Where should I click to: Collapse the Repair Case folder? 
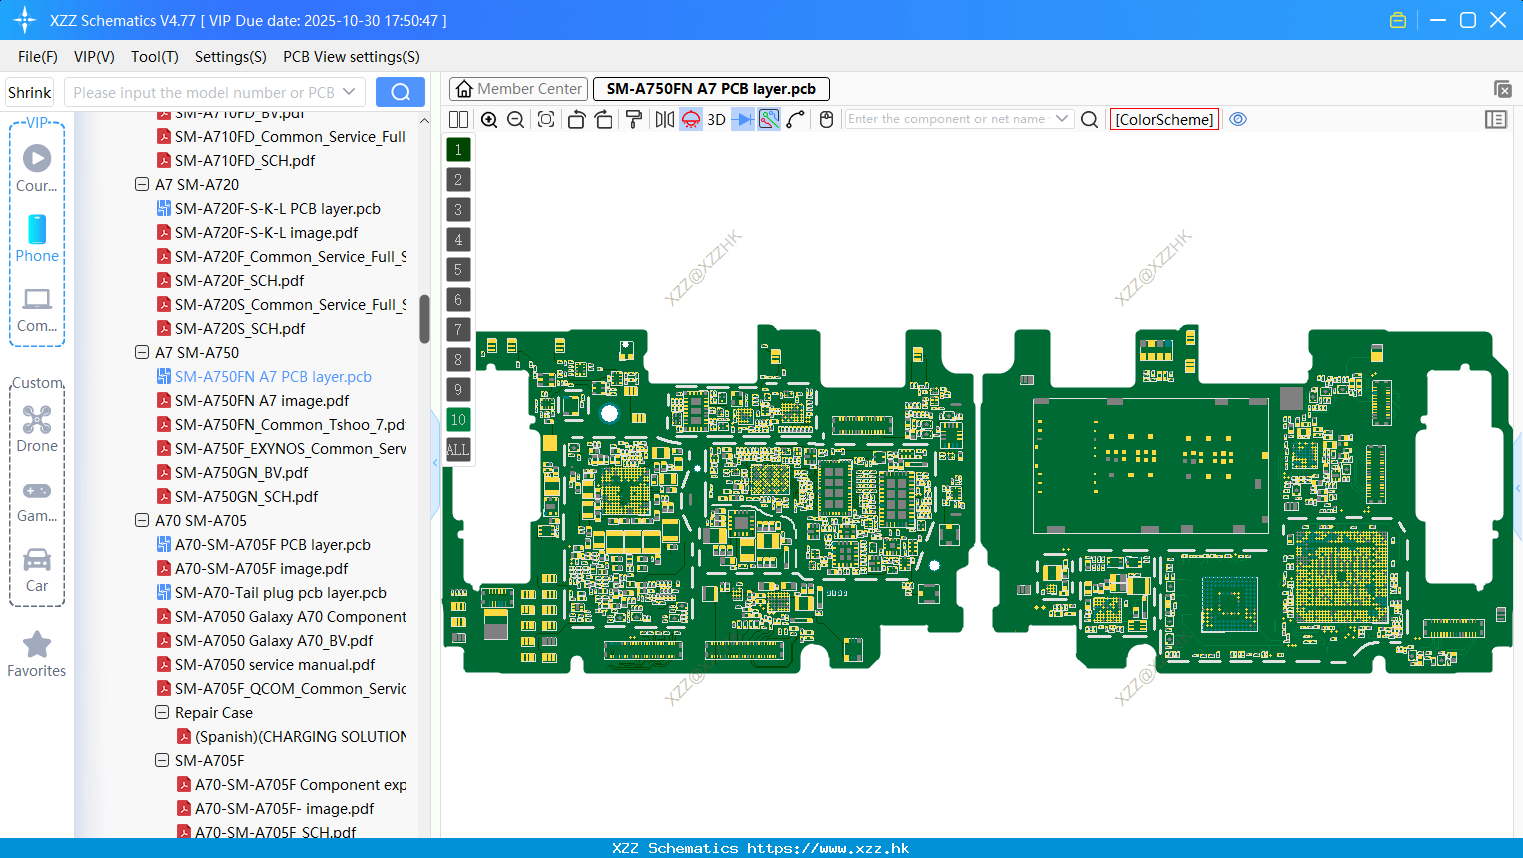(x=162, y=712)
